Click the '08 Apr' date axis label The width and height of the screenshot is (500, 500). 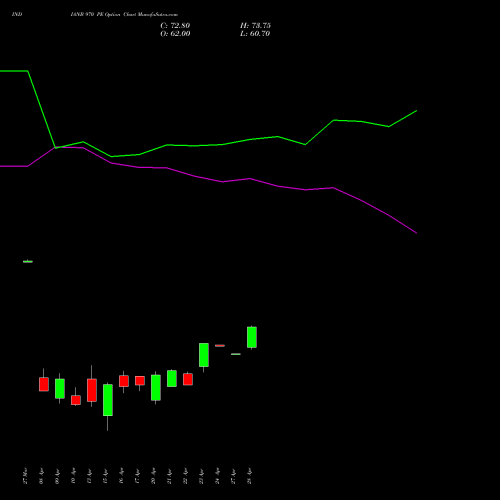tap(41, 476)
